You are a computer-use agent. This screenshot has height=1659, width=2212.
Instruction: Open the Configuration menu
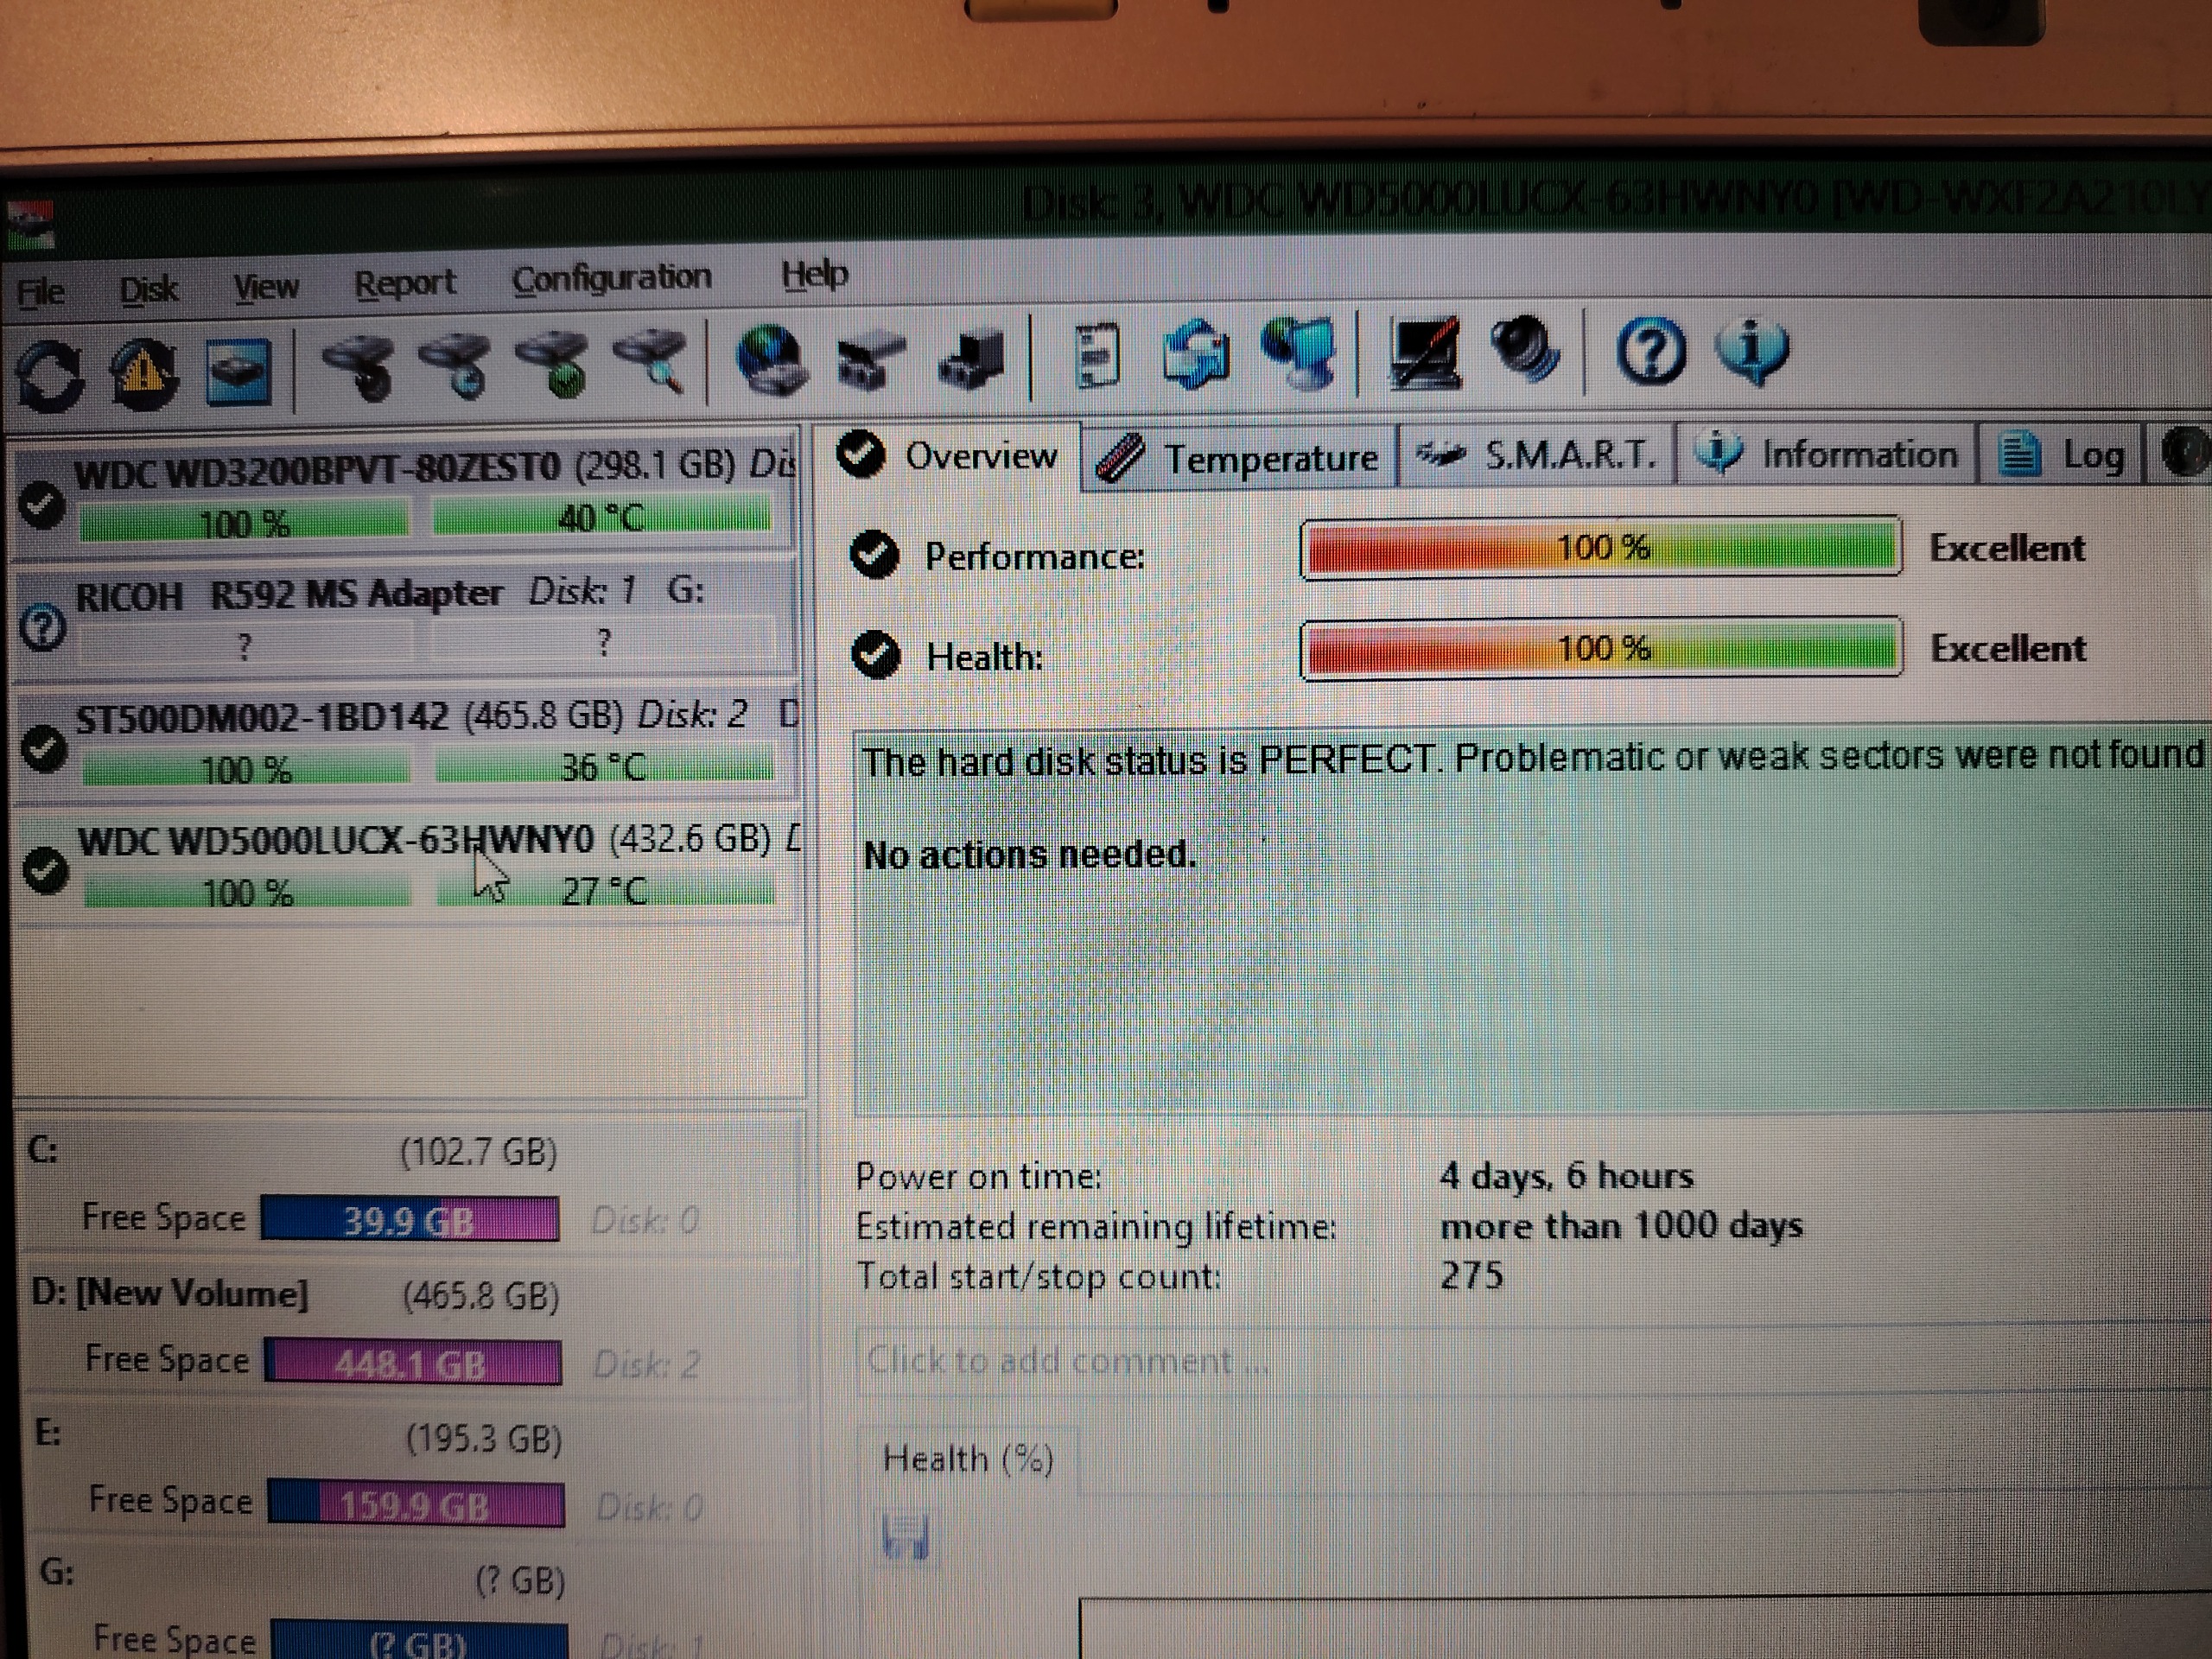click(611, 278)
